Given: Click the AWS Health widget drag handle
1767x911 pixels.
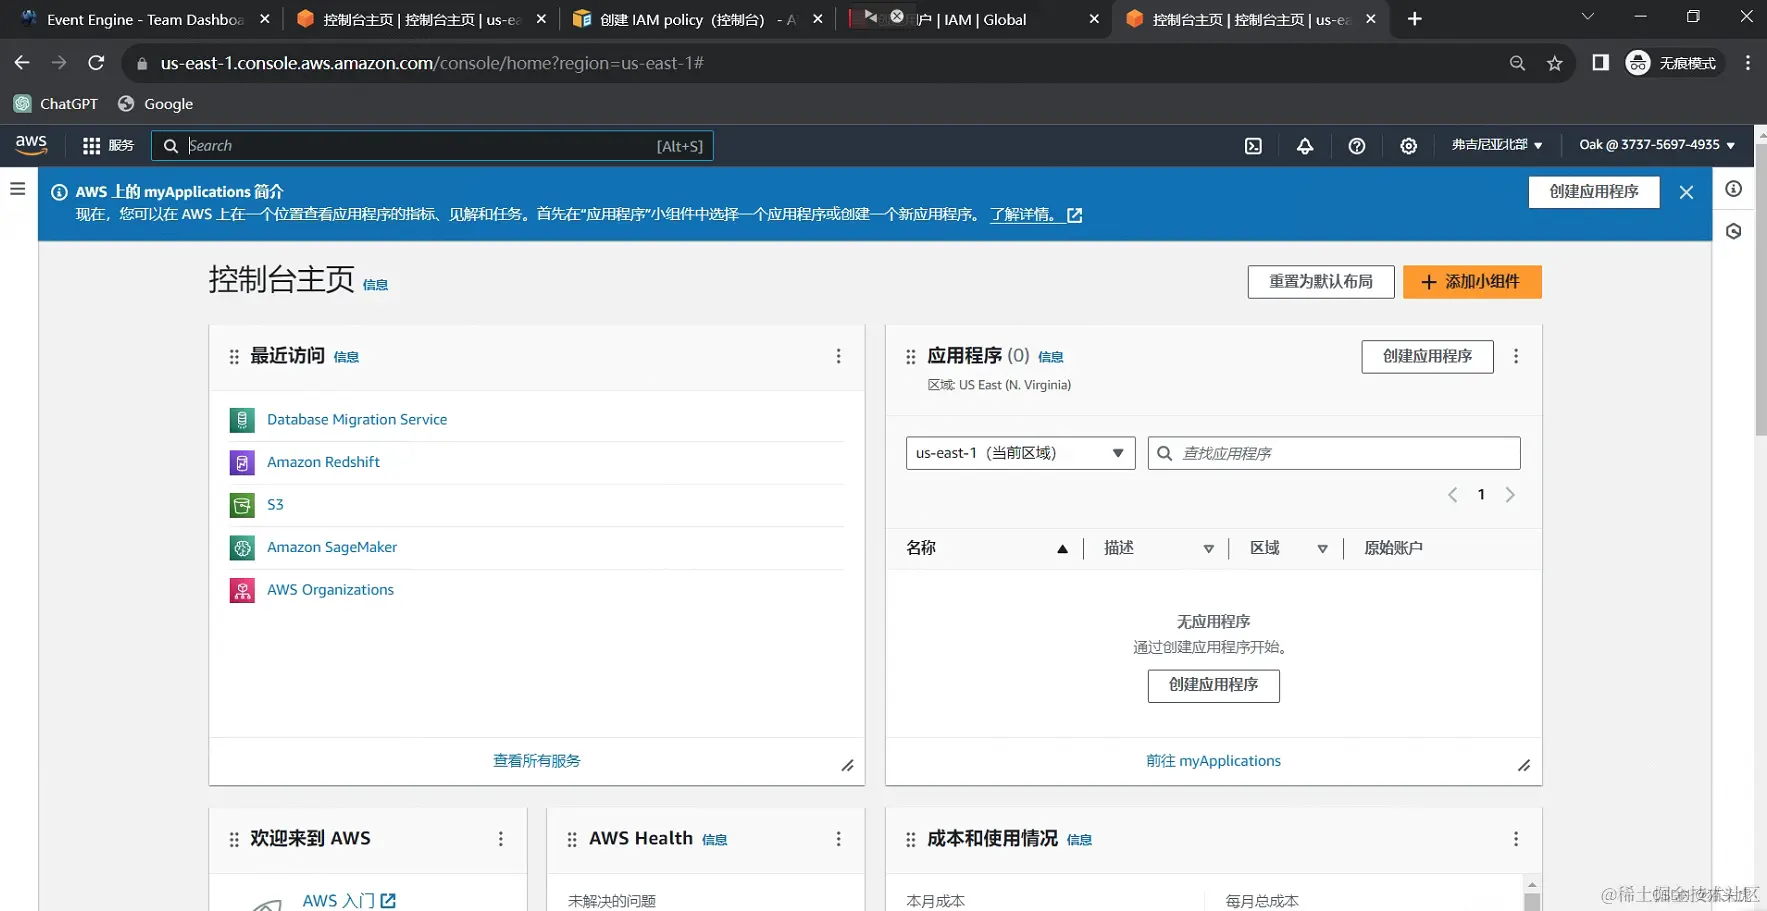Looking at the screenshot, I should point(572,840).
